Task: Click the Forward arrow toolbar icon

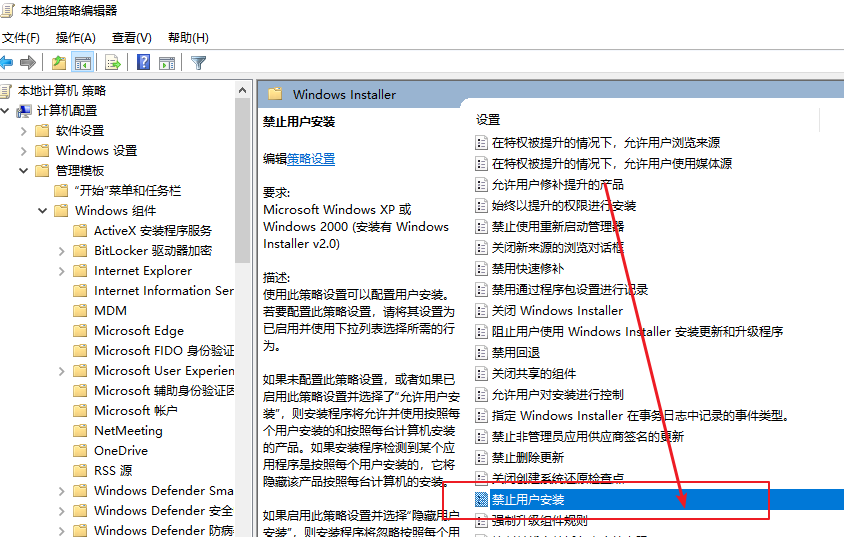Action: (x=28, y=63)
